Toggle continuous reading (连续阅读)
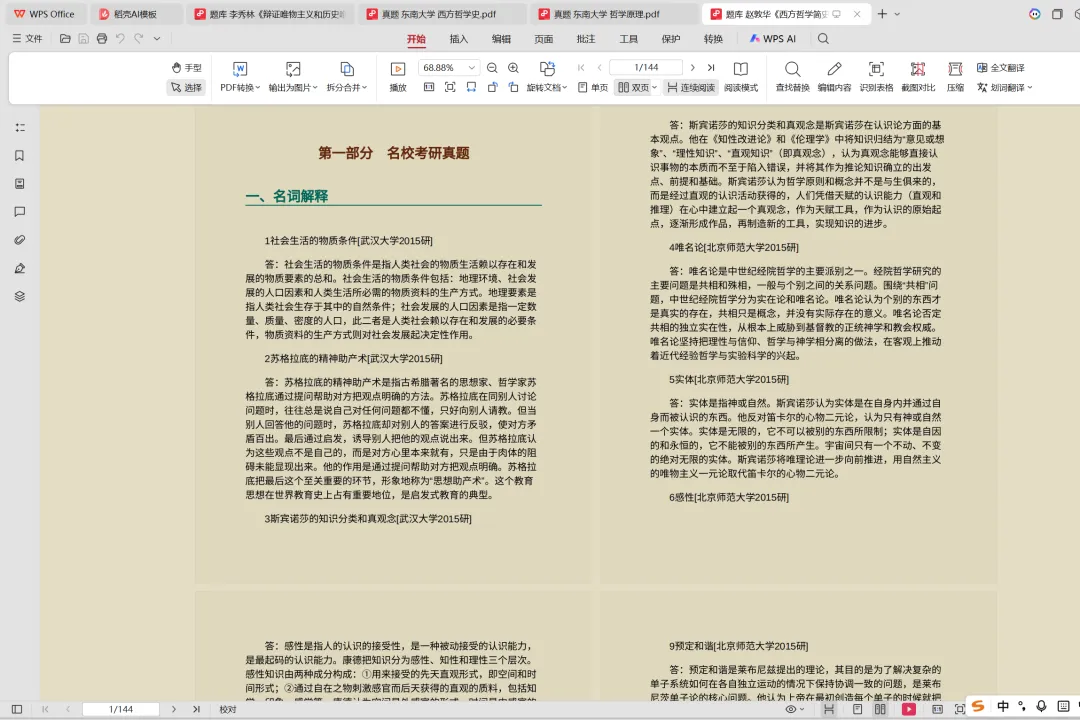1080x720 pixels. 691,88
